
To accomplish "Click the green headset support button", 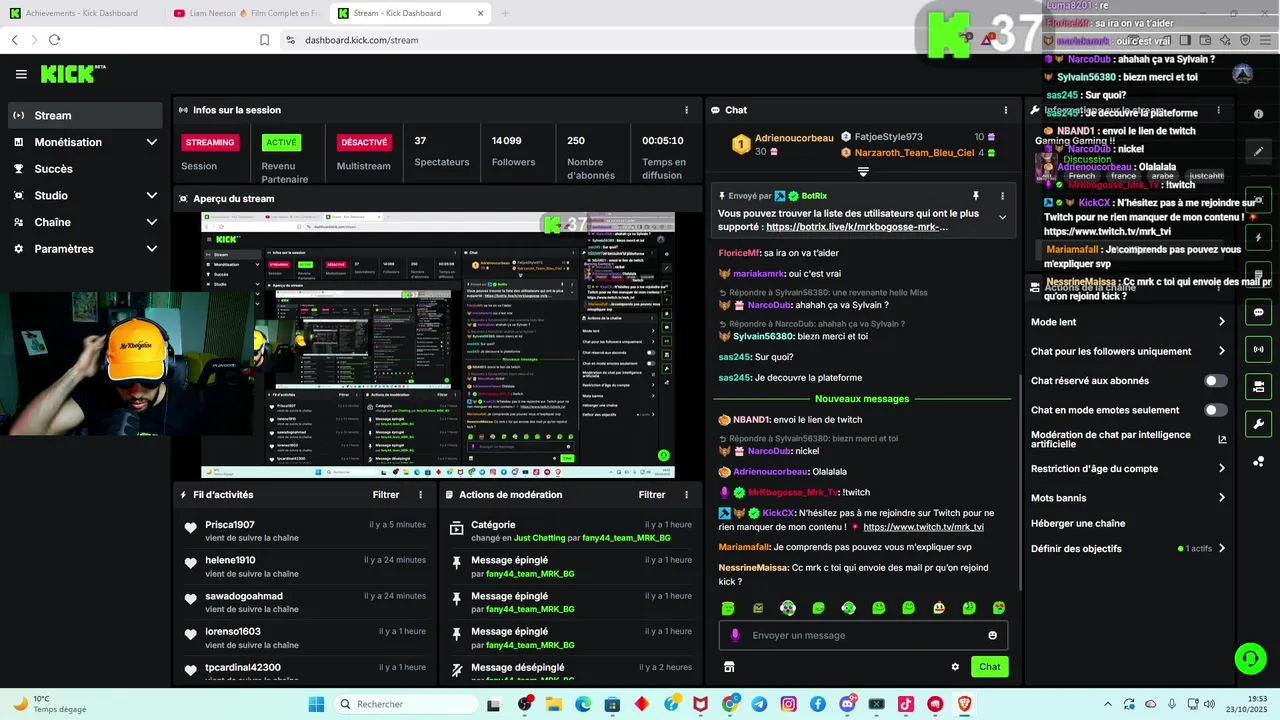I will click(x=1250, y=658).
